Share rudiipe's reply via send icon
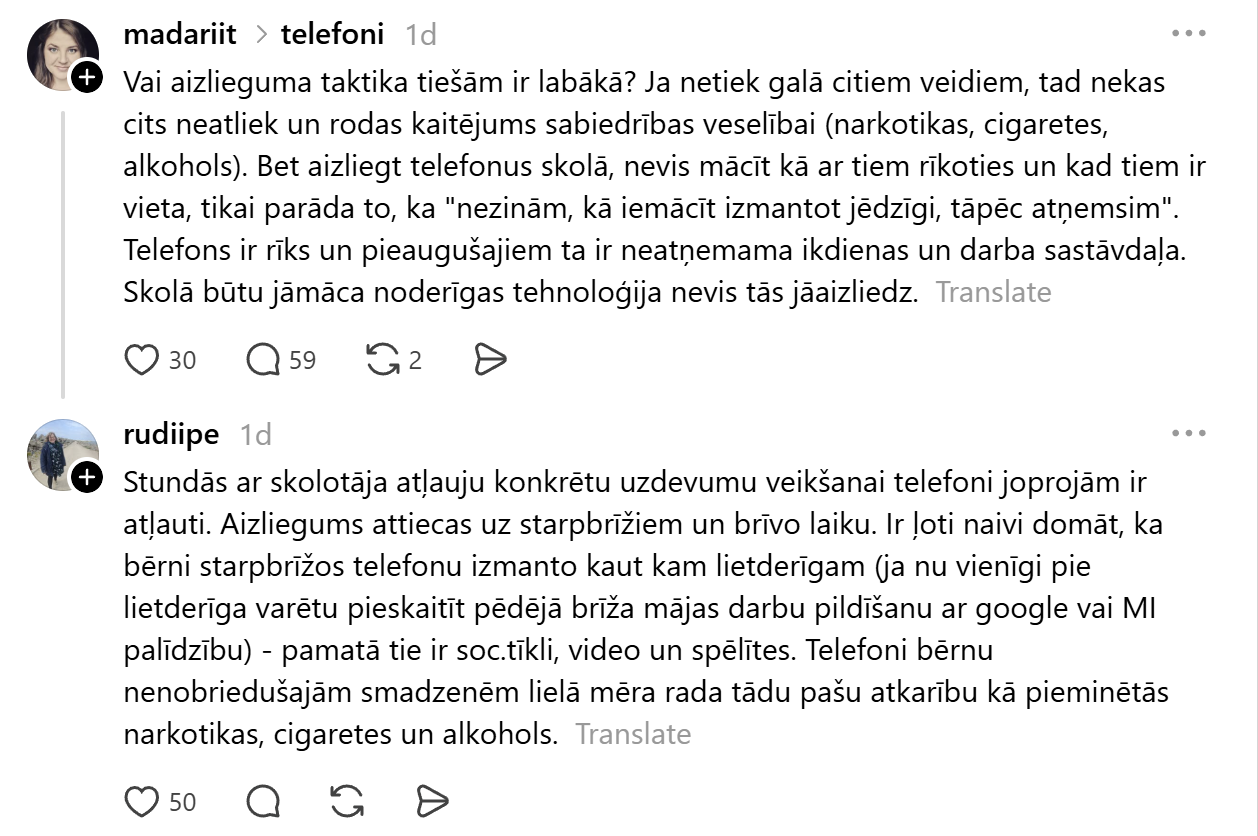This screenshot has width=1258, height=836. [x=431, y=801]
